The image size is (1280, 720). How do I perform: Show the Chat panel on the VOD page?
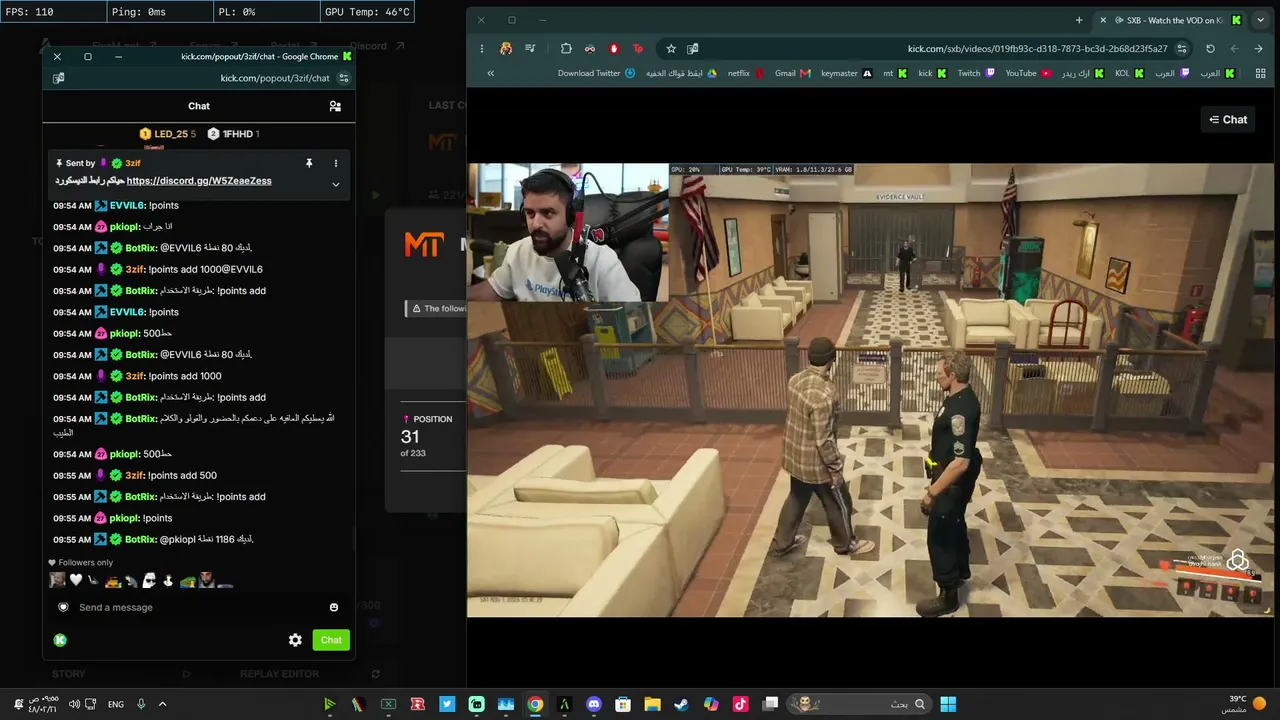1228,120
